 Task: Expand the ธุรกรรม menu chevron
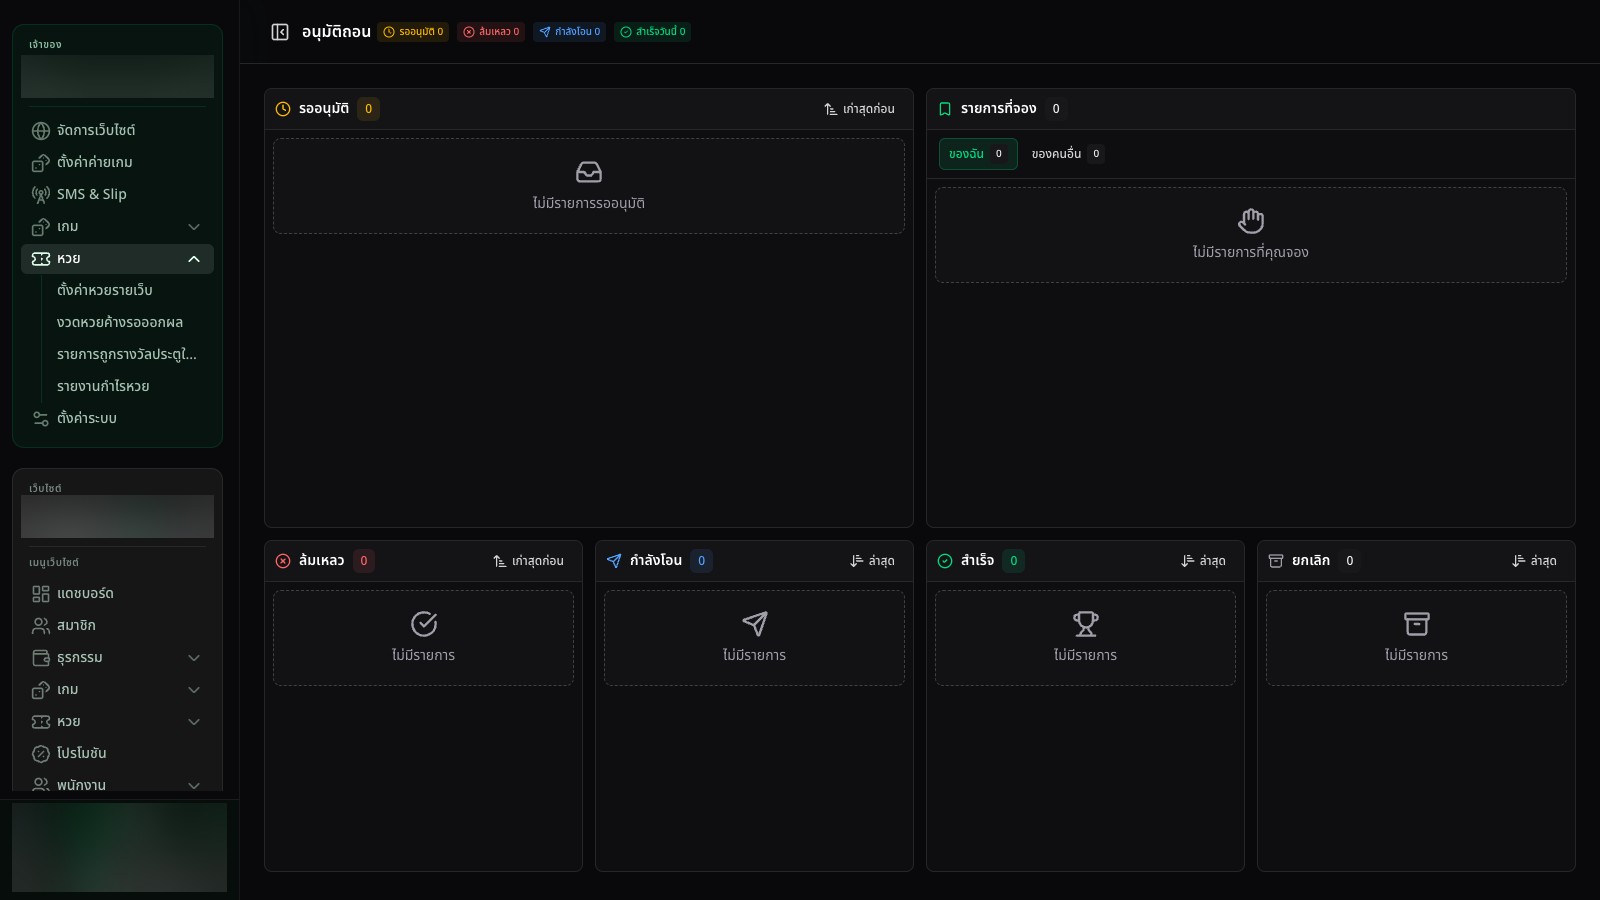click(194, 658)
